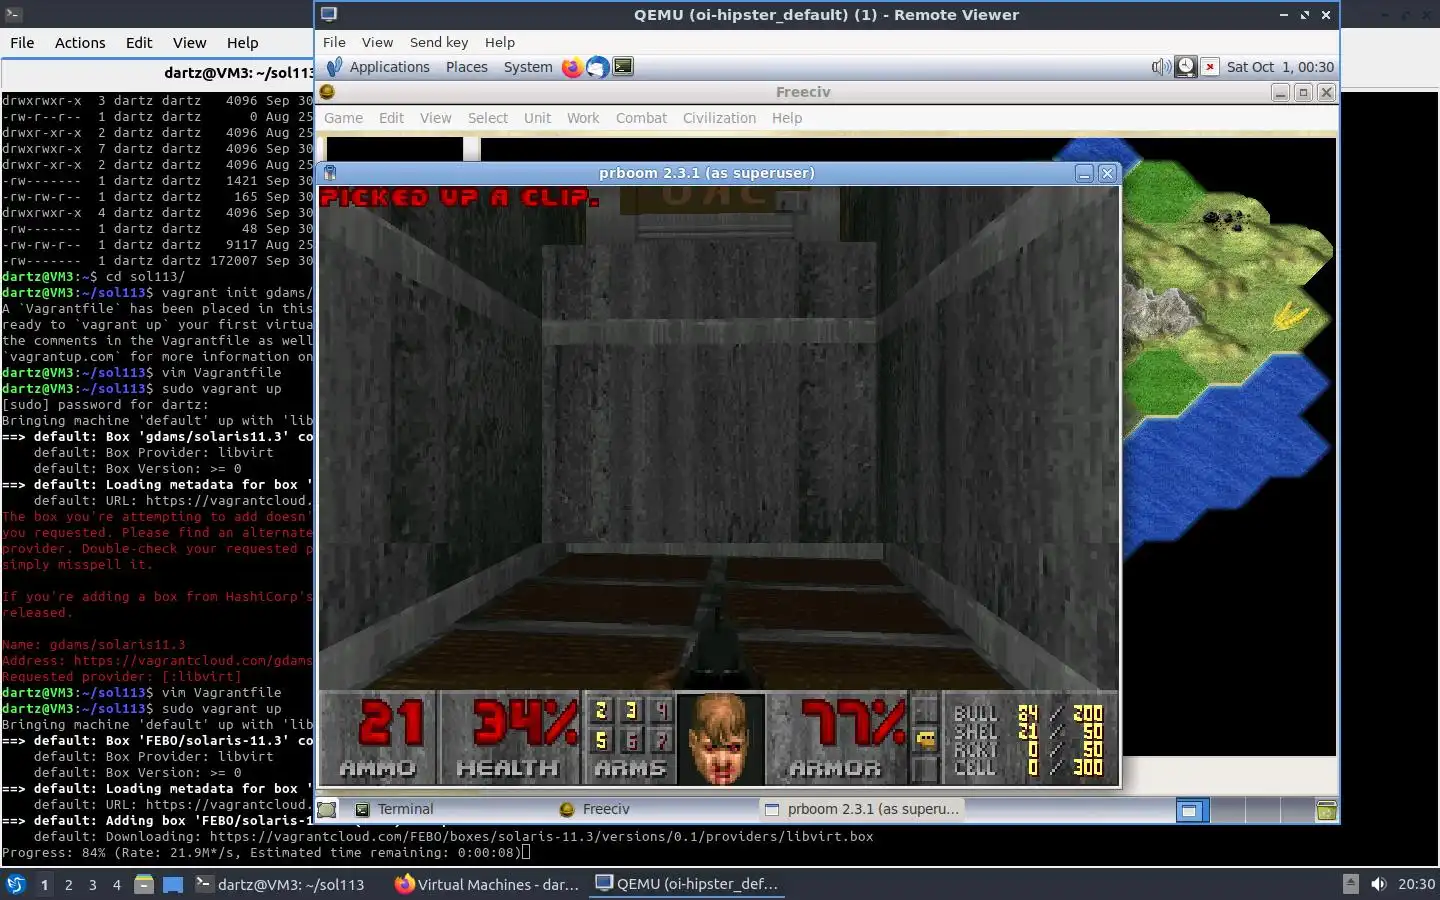This screenshot has width=1440, height=900.
Task: Minimize the prboom window
Action: tap(1084, 173)
